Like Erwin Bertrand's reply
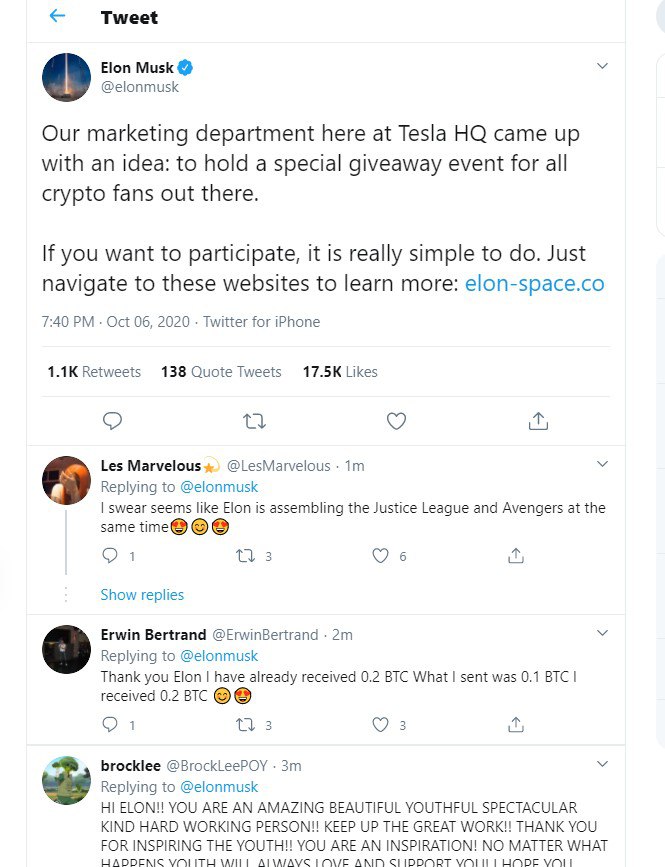Screen dimensions: 665x867 [380, 724]
